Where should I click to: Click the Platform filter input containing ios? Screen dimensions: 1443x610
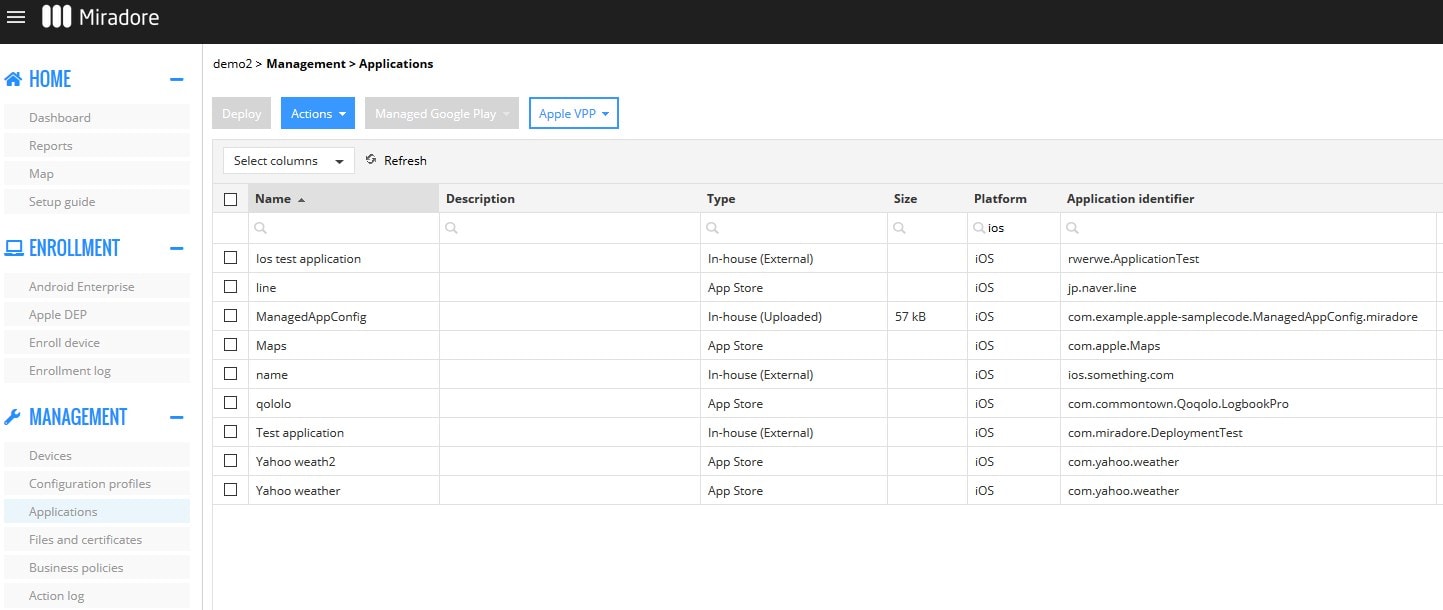click(x=1013, y=228)
